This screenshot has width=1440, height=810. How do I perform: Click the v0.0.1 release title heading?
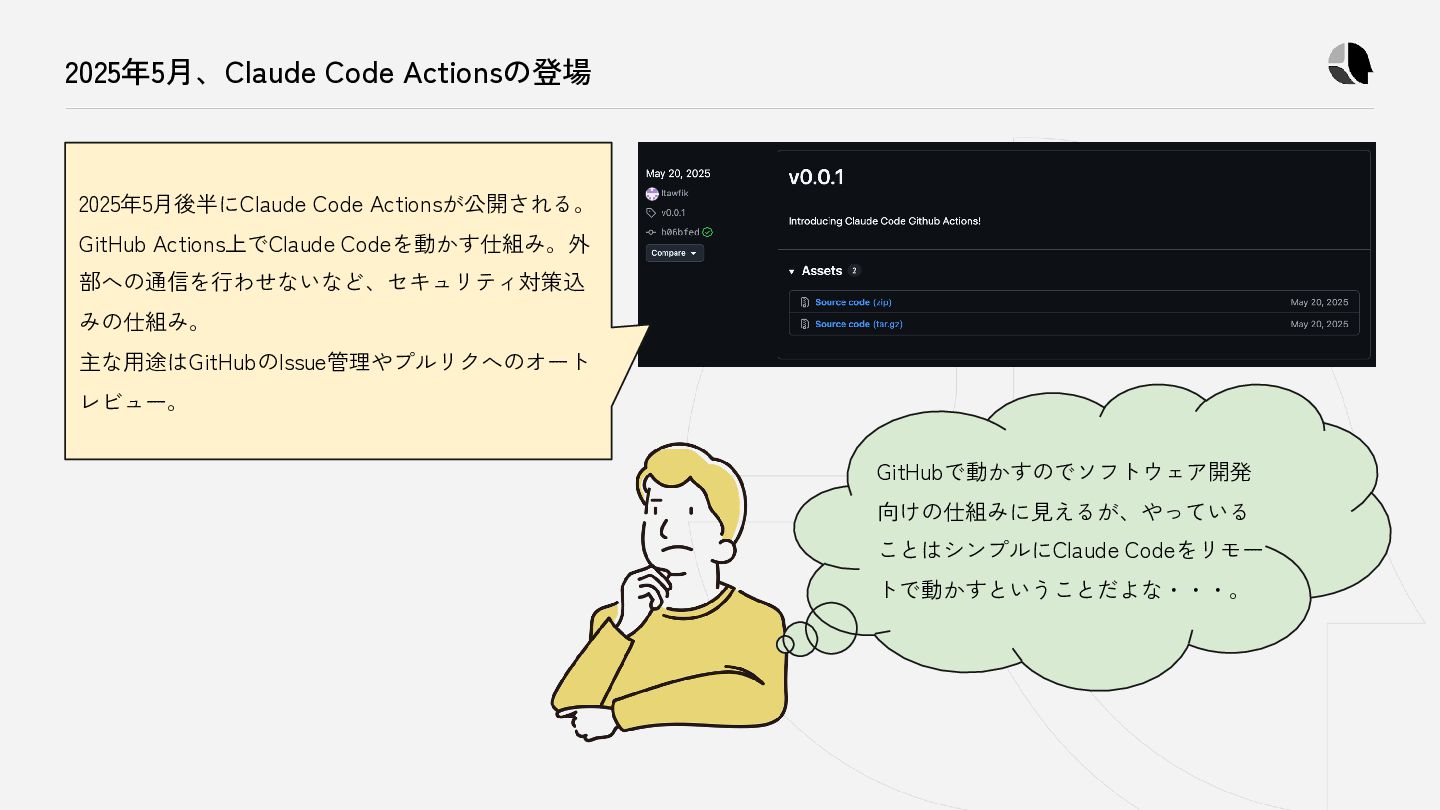816,177
